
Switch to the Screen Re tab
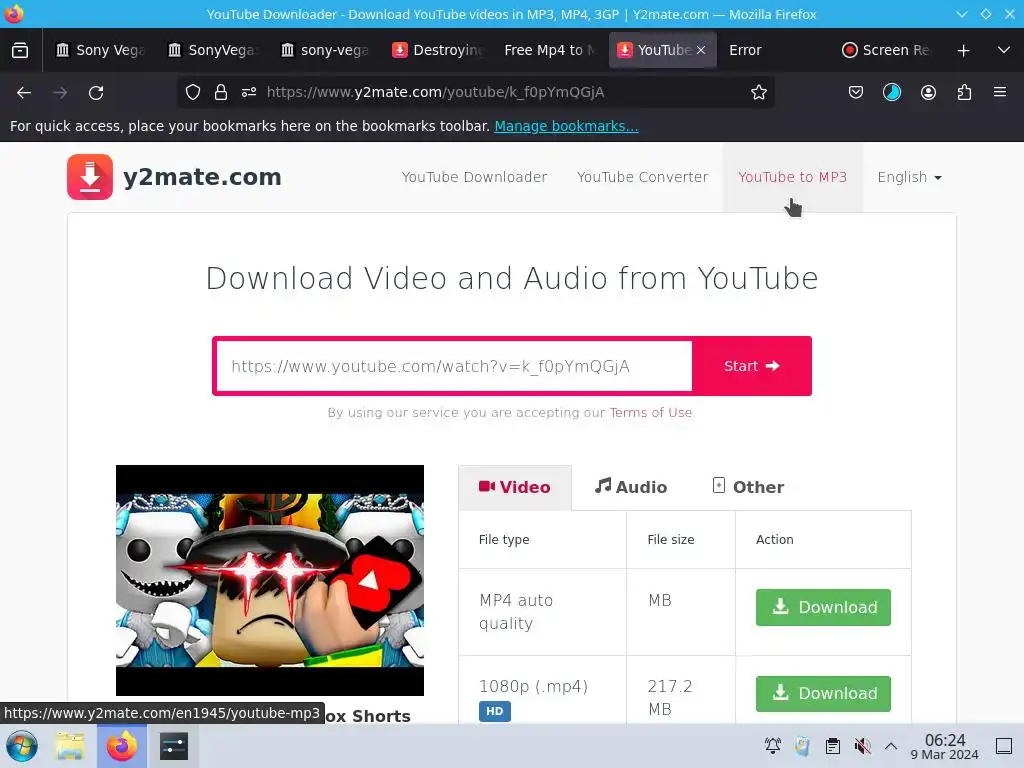(x=886, y=50)
